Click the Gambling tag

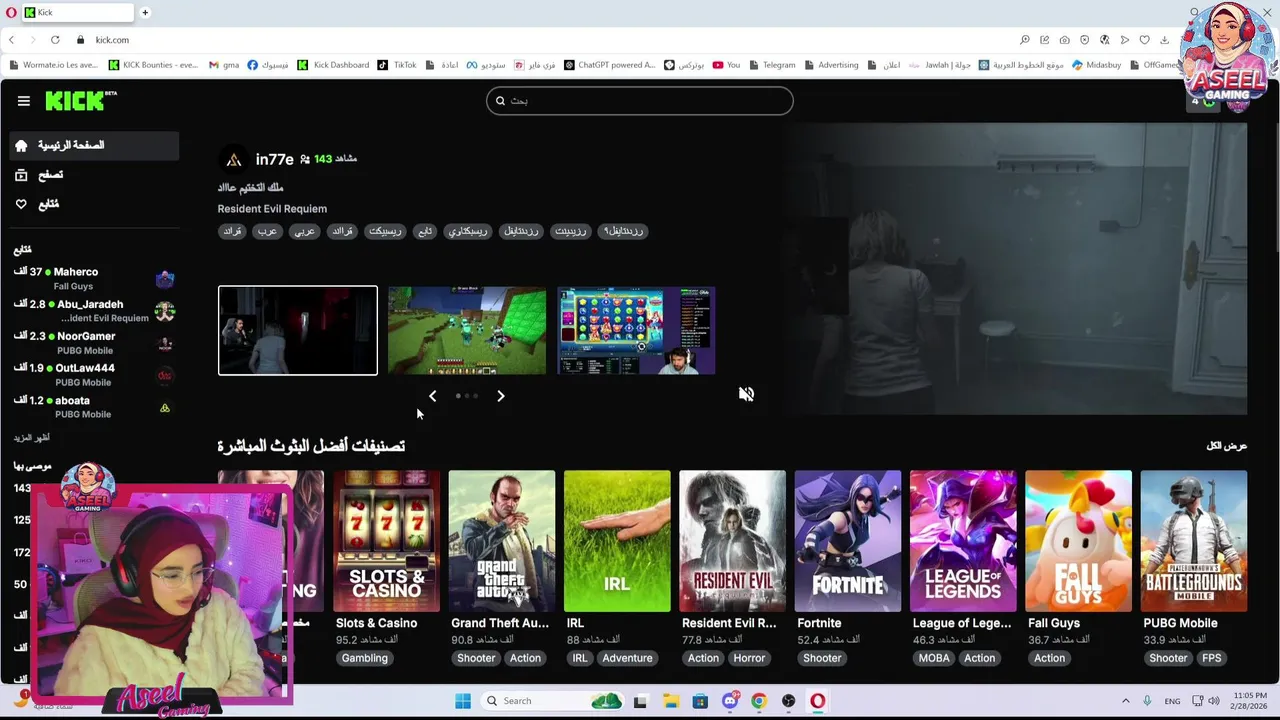coord(364,658)
